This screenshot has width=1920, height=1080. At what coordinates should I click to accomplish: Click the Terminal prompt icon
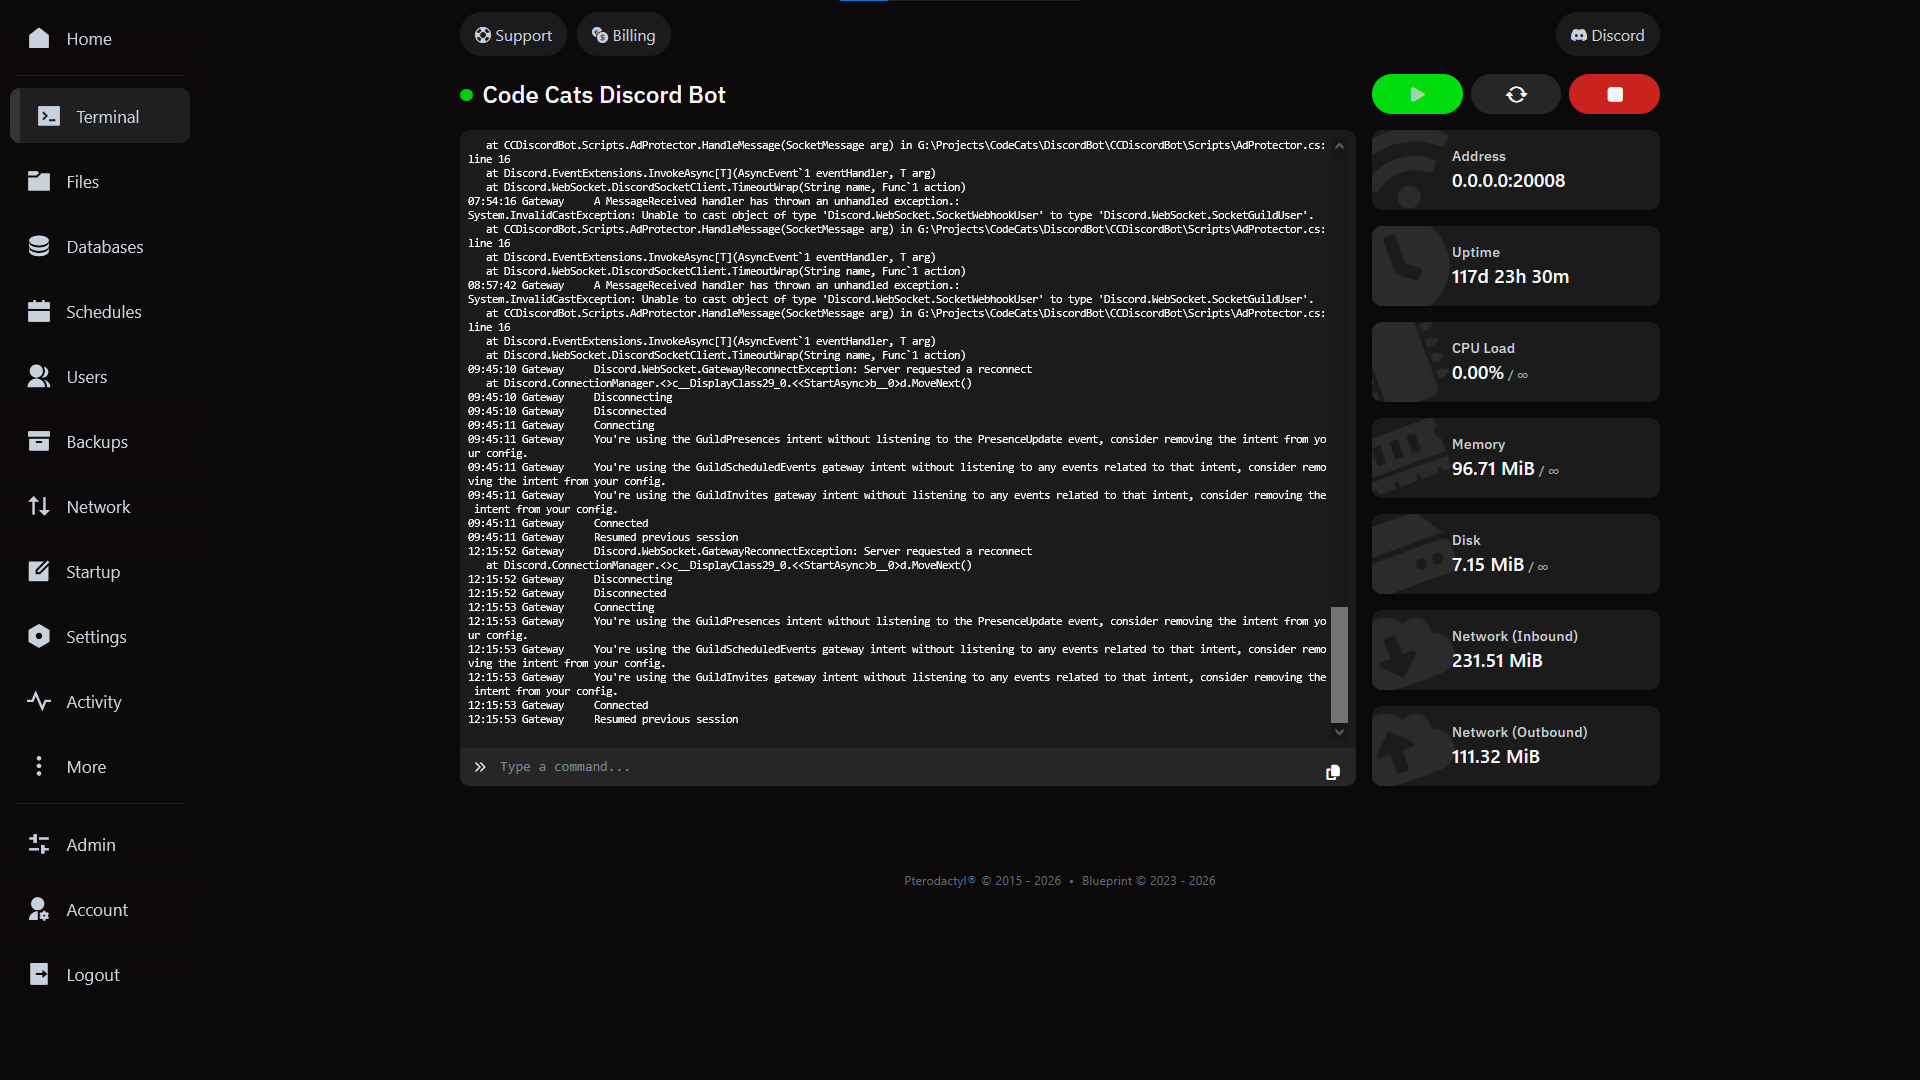click(49, 116)
